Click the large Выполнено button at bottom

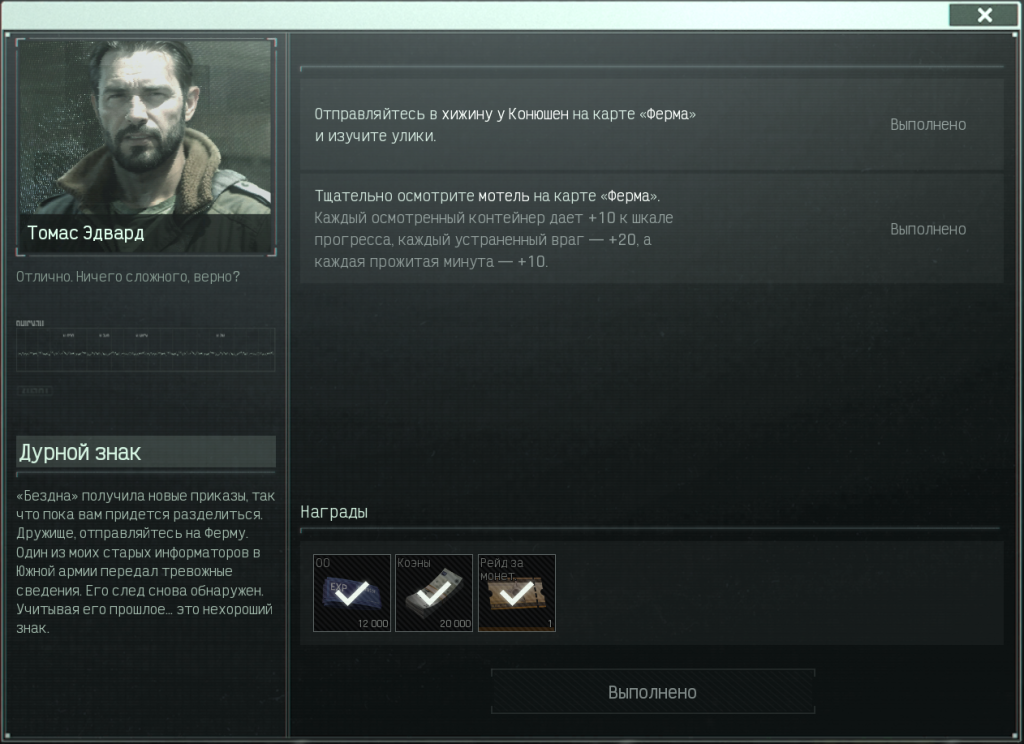(x=652, y=692)
